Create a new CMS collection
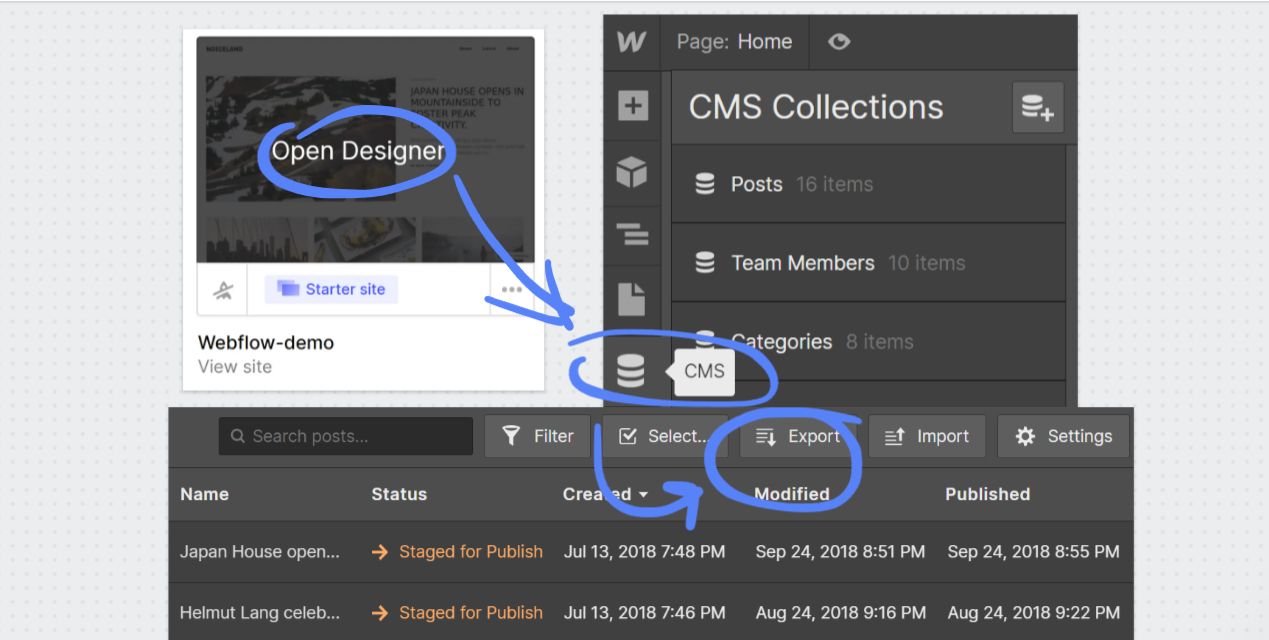Screen dimensions: 1269x640 point(1038,108)
